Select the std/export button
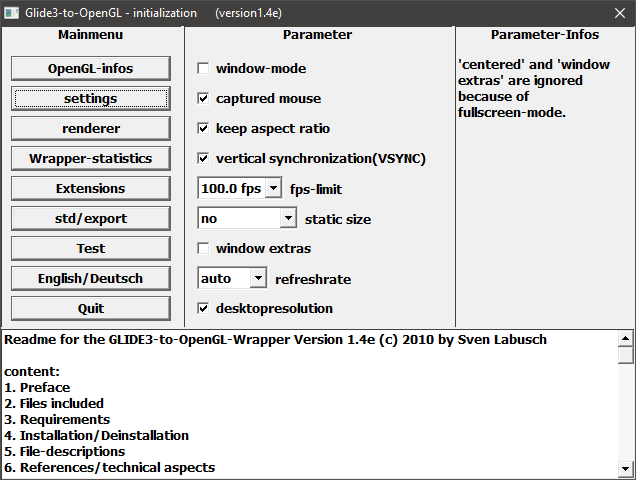636x480 pixels. click(x=91, y=219)
